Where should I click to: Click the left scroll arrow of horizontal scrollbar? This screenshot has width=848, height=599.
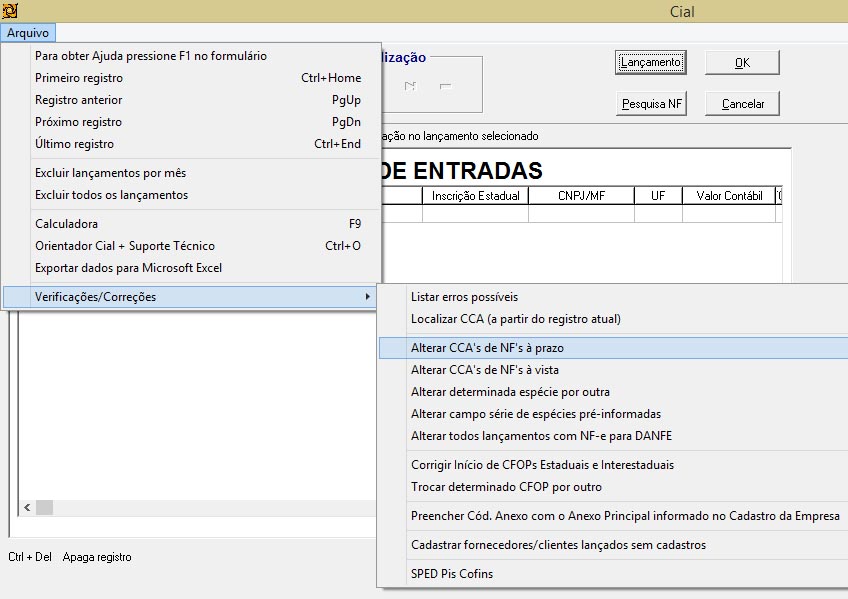click(x=27, y=508)
